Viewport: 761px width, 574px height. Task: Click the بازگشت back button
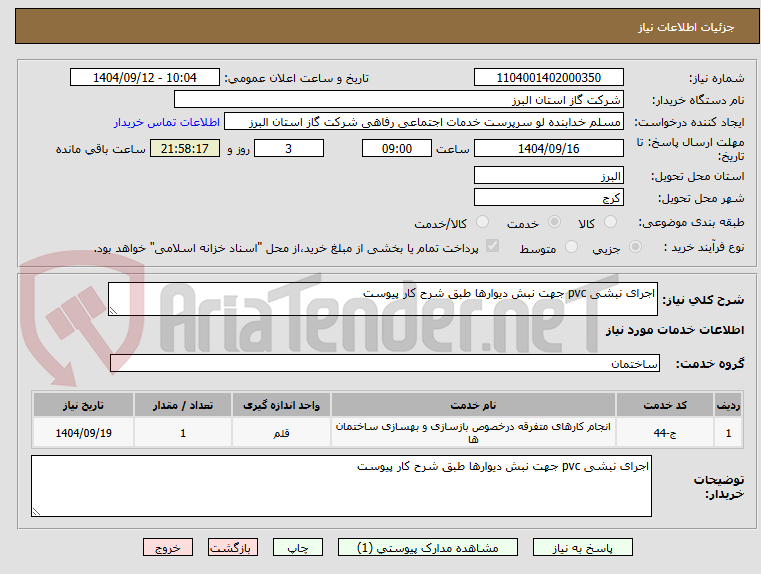click(232, 547)
